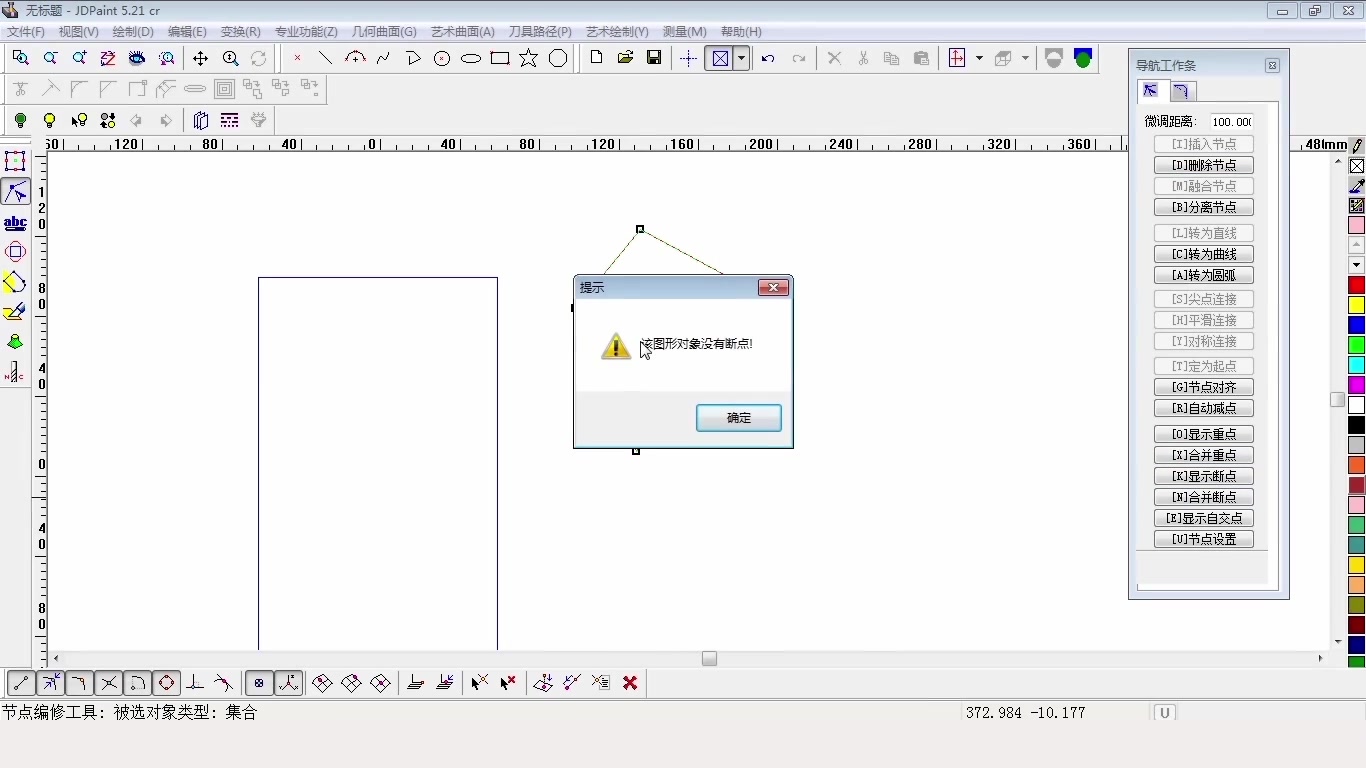The image size is (1366, 768).
Task: Click [D]删除节点 button
Action: [1204, 165]
